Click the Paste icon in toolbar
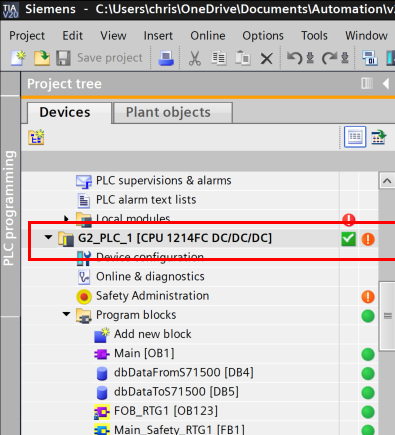 243,58
